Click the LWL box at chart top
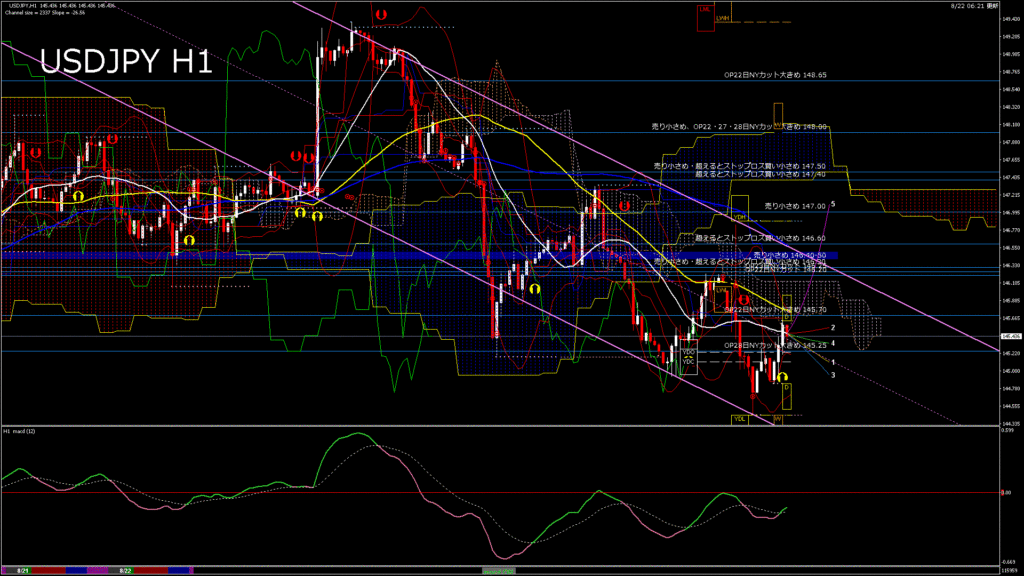1024x576 pixels. [705, 18]
